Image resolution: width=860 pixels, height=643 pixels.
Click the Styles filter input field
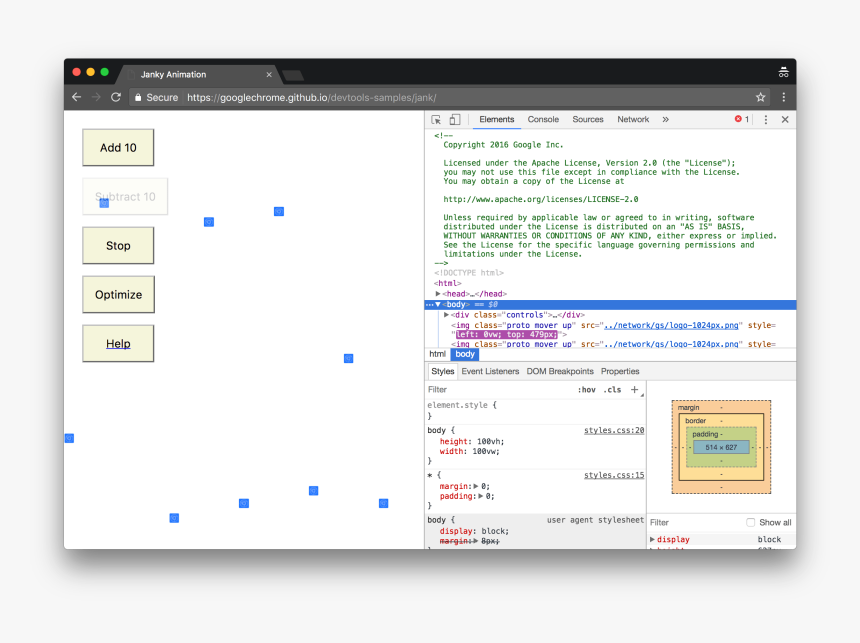pos(495,390)
